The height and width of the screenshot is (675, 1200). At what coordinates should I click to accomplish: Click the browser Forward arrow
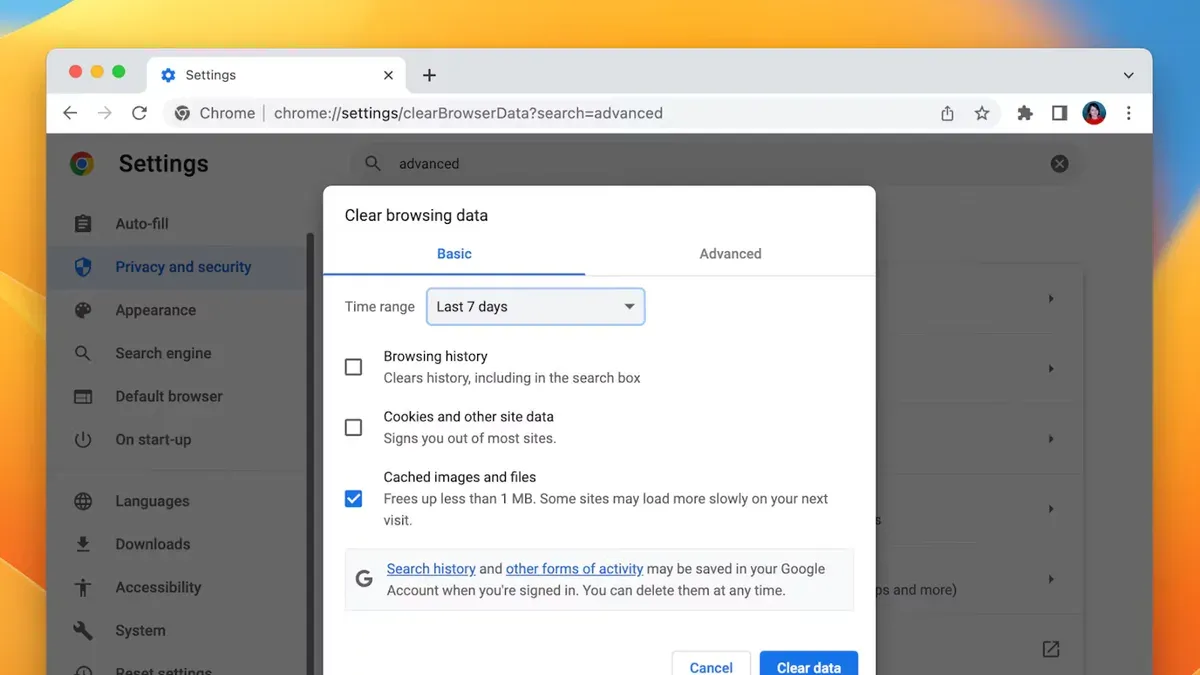104,113
